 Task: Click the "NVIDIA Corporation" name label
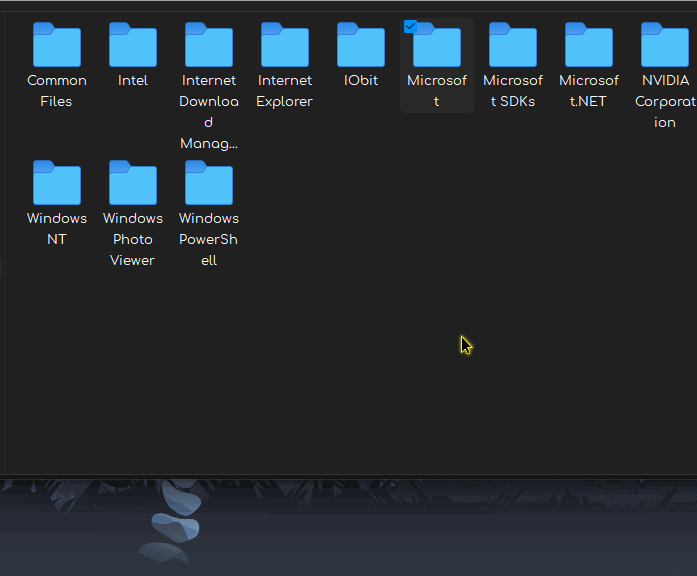(x=665, y=101)
